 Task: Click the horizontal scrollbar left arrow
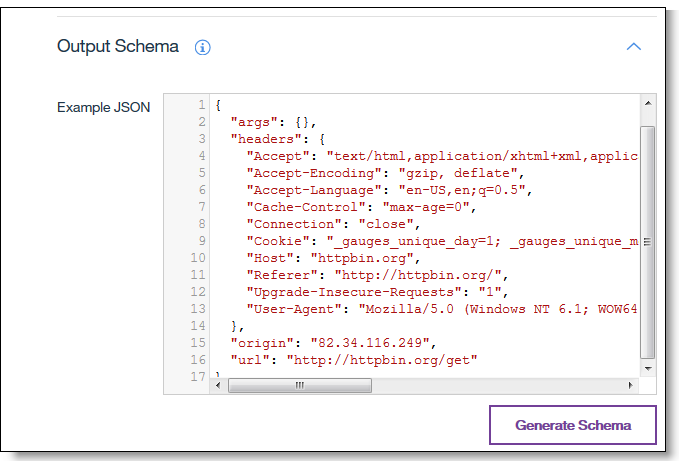pos(219,385)
